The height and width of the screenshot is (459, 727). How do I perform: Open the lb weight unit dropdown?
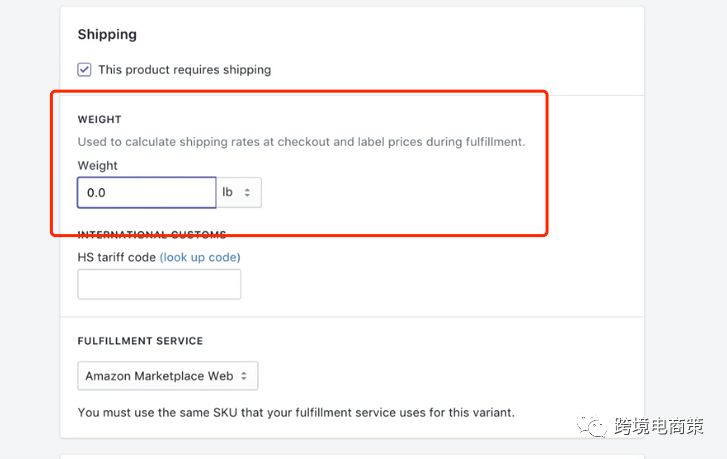(x=239, y=192)
